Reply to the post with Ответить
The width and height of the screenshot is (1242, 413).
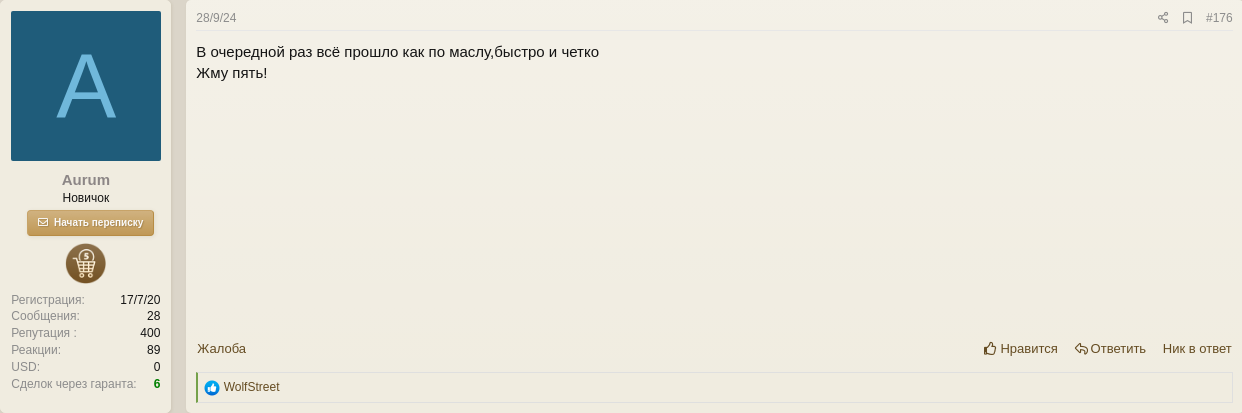pos(1110,348)
